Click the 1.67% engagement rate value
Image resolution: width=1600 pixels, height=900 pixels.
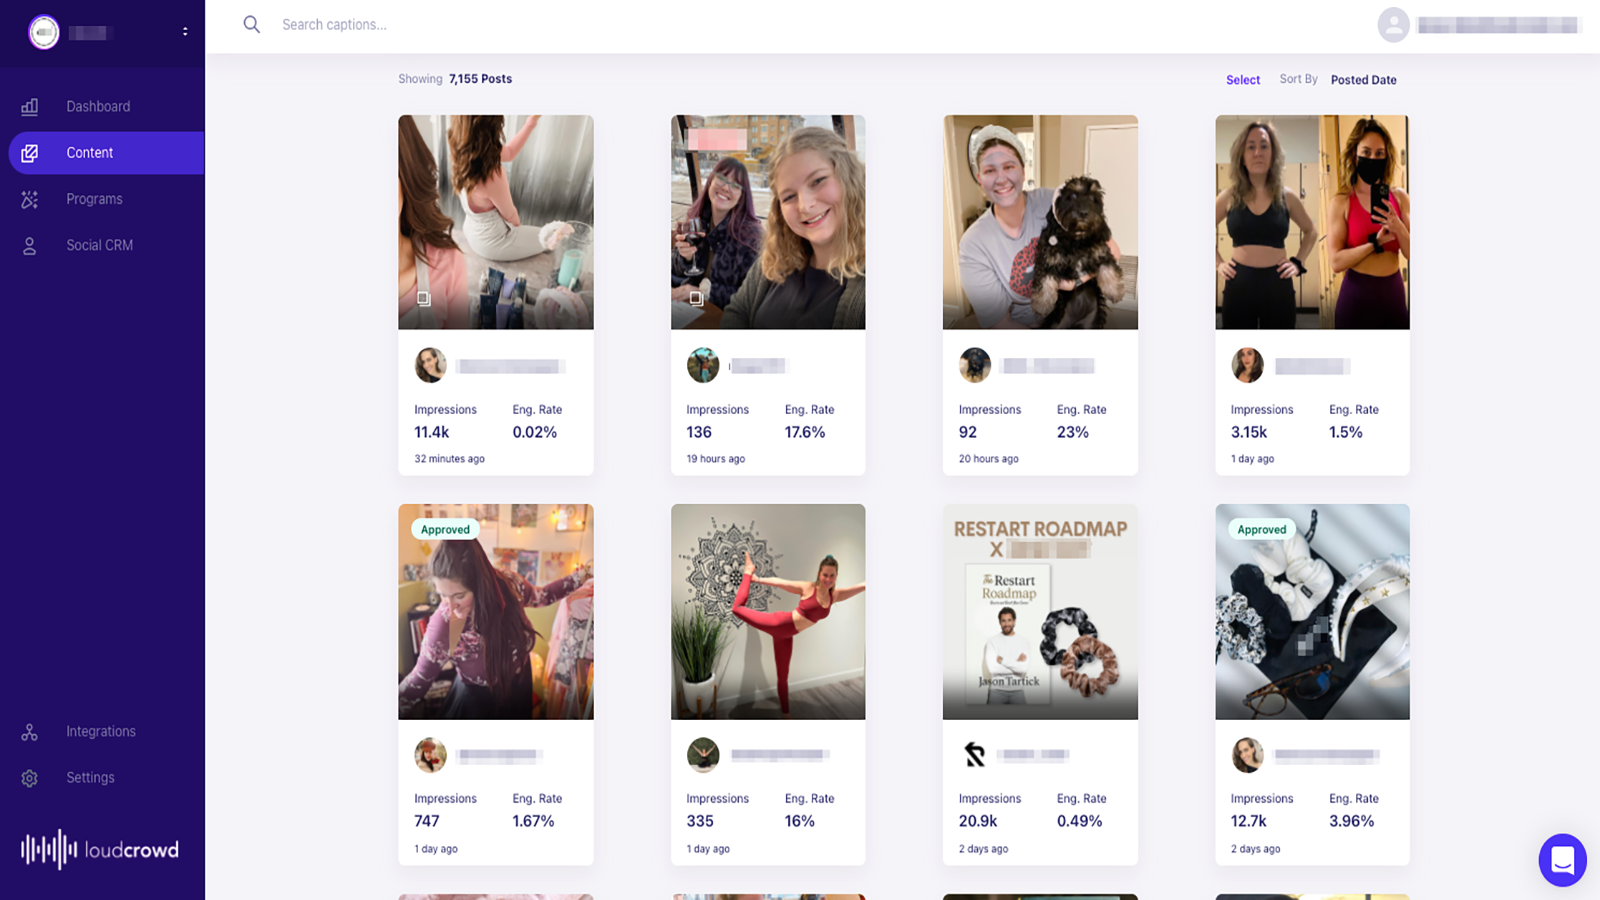click(x=533, y=821)
